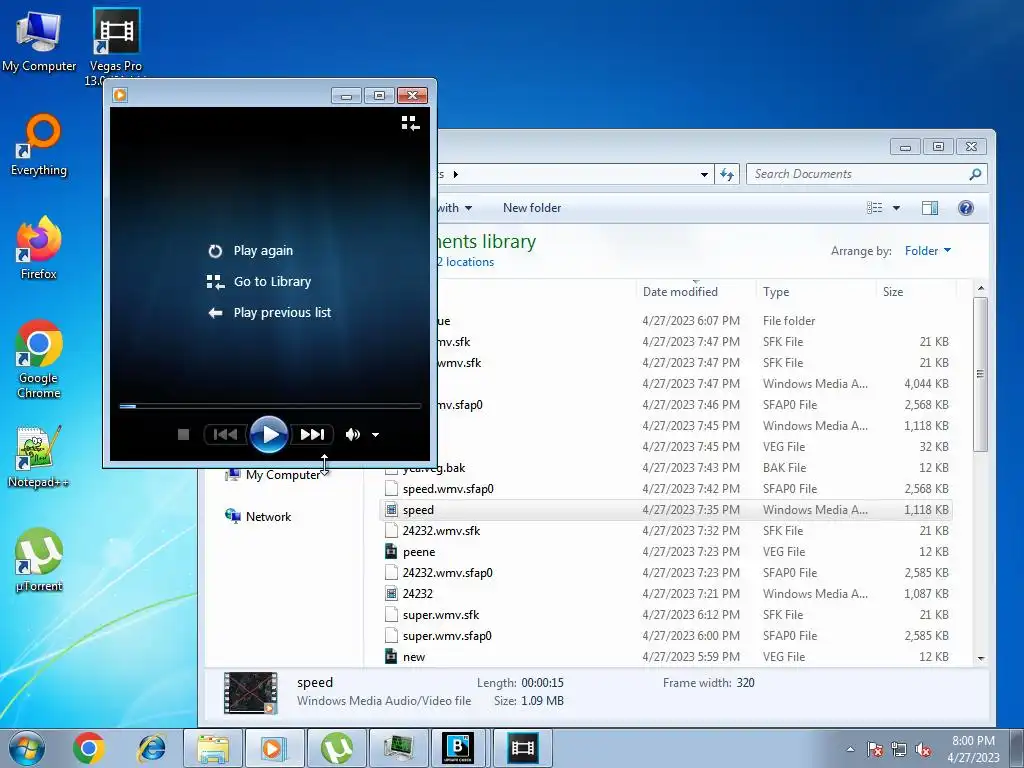Open My Computer desktop icon
Screen dimensions: 1024x768
(39, 42)
